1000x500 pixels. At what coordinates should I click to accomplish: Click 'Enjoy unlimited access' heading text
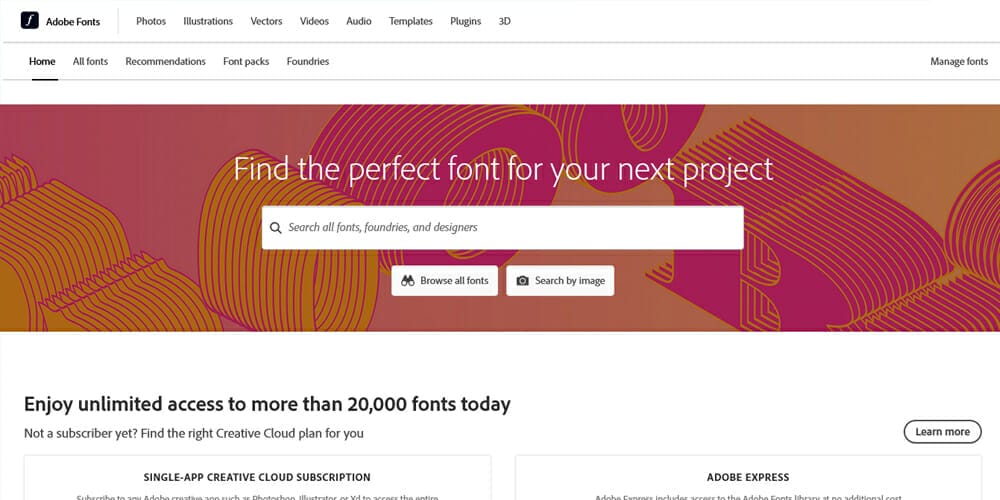pyautogui.click(x=267, y=404)
